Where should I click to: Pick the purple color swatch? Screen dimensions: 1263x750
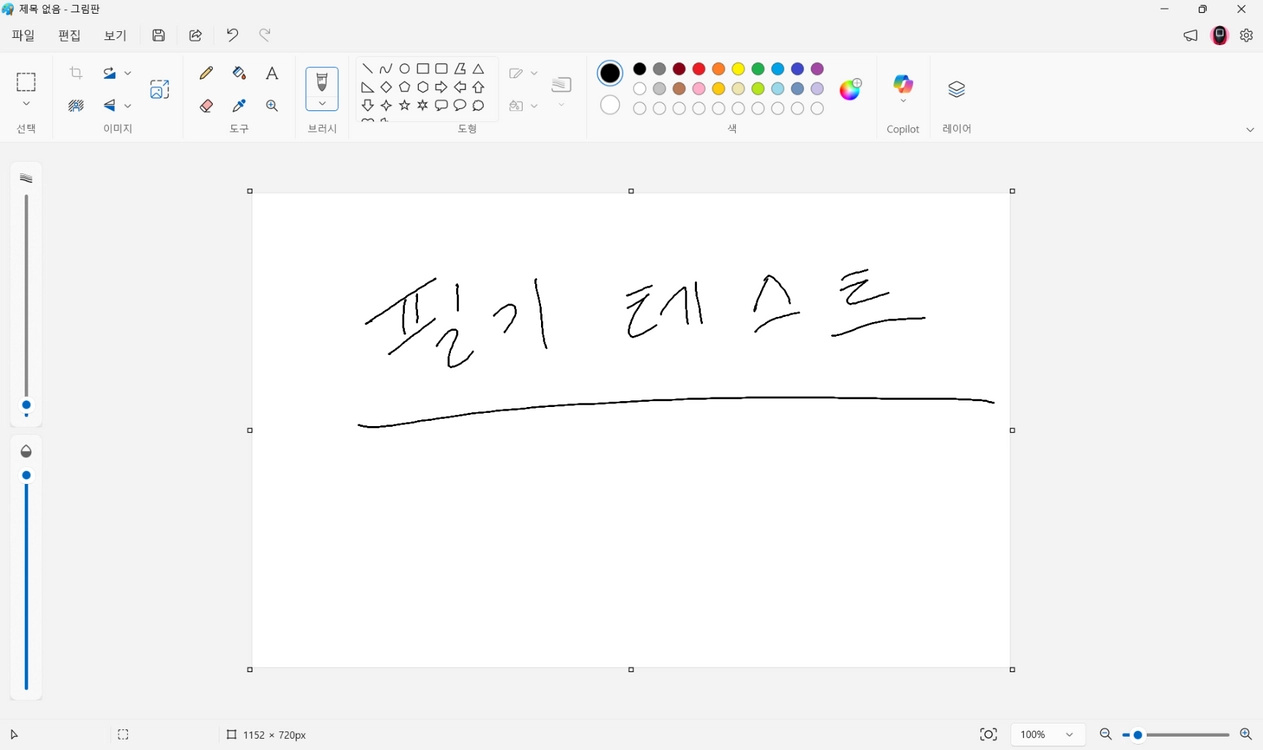817,69
